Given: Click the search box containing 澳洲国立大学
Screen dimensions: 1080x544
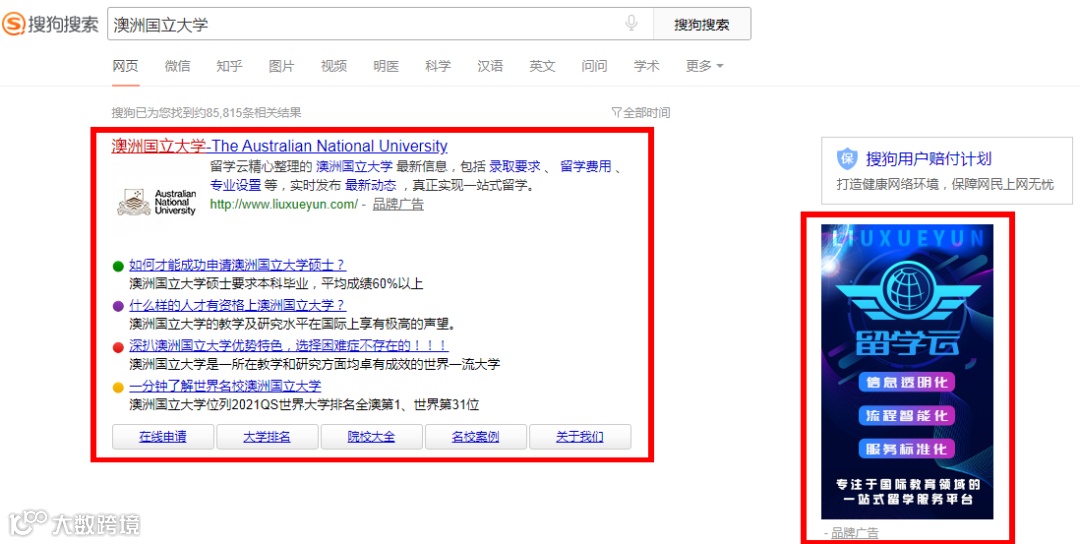Looking at the screenshot, I should coord(380,25).
